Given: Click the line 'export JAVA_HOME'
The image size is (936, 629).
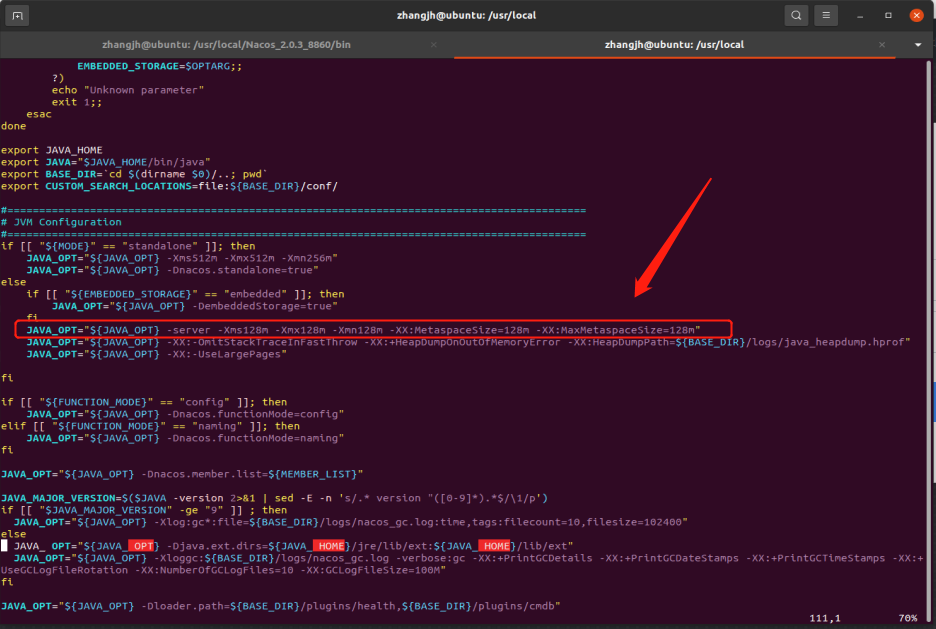Looking at the screenshot, I should [x=52, y=150].
